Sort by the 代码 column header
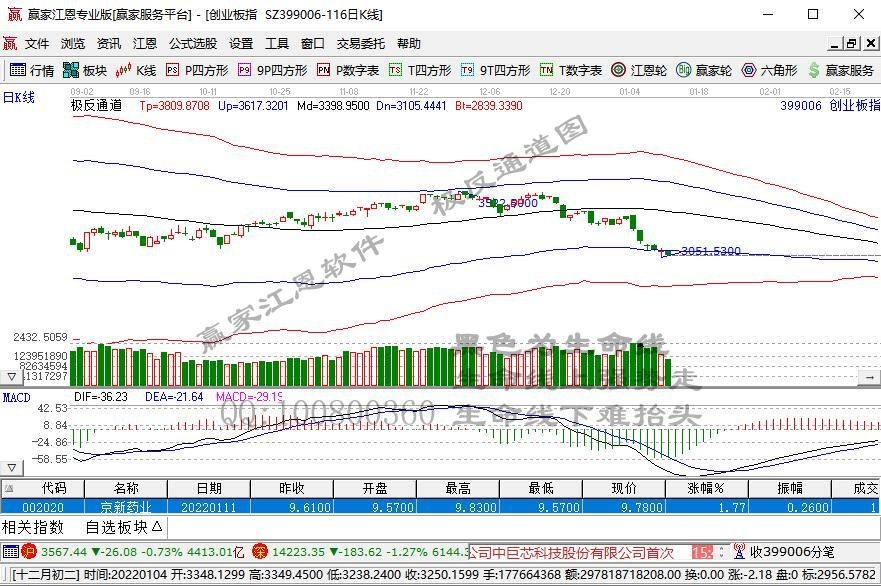 pos(43,488)
